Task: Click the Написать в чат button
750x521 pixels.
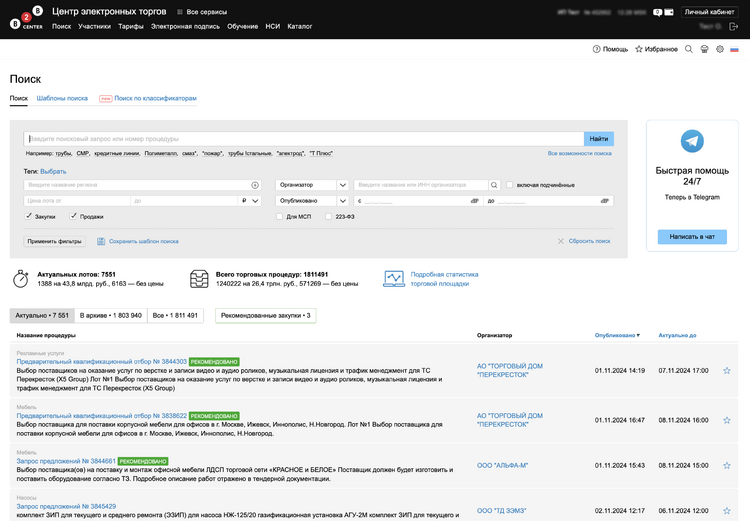Action: pos(692,237)
